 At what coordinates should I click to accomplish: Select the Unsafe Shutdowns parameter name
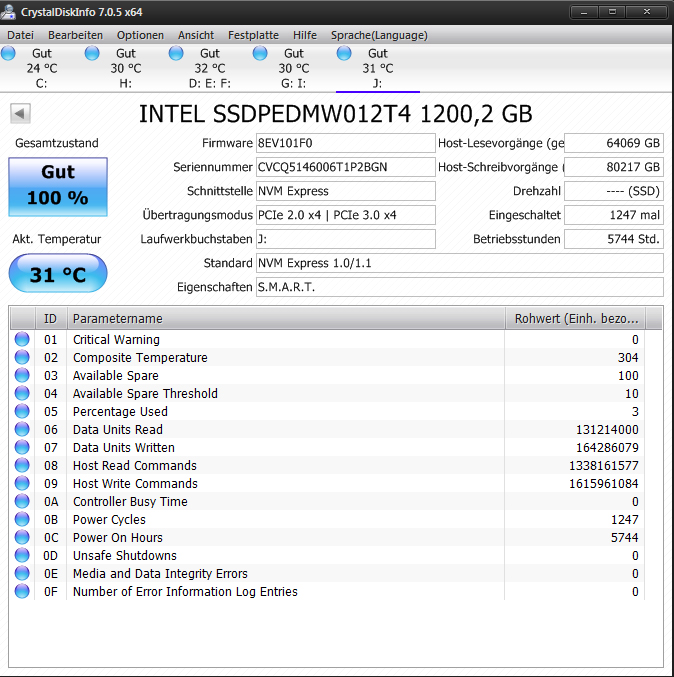(x=125, y=555)
